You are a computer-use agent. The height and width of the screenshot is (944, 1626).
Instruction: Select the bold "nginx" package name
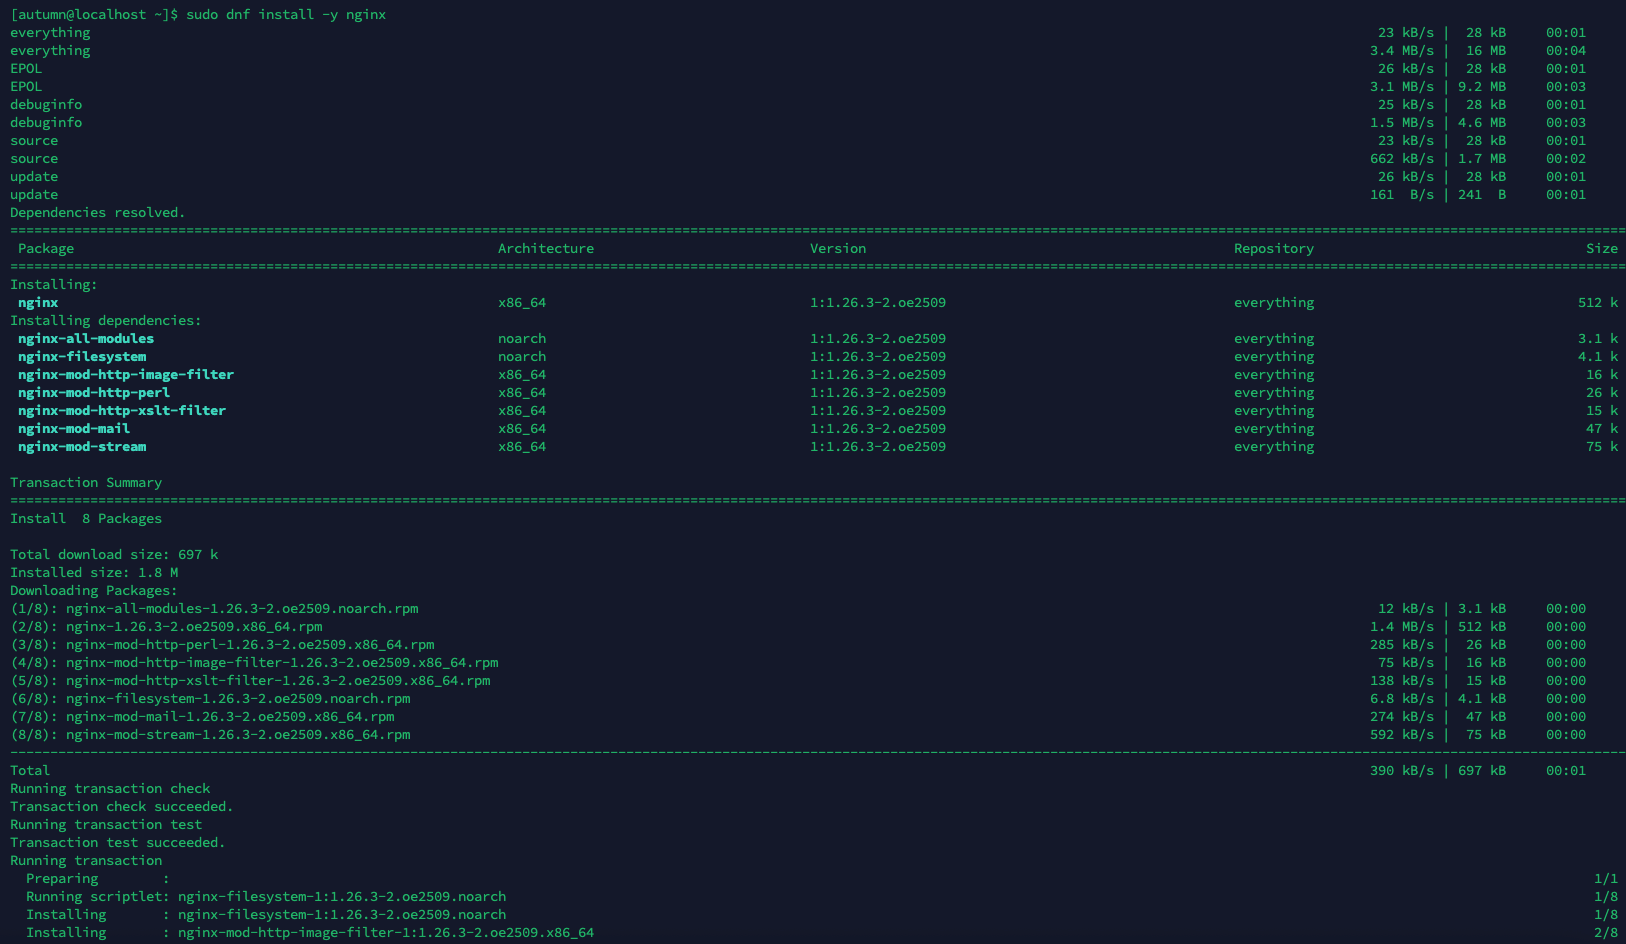(38, 303)
